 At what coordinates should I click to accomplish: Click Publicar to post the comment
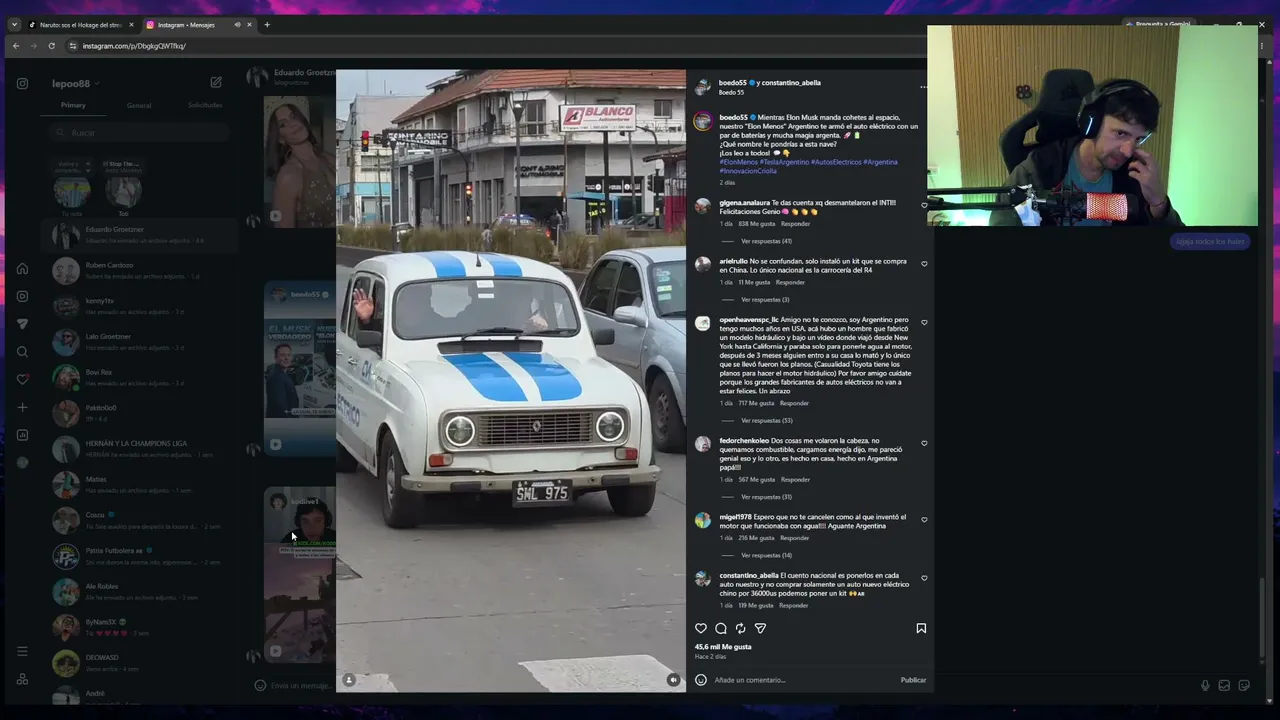[913, 680]
